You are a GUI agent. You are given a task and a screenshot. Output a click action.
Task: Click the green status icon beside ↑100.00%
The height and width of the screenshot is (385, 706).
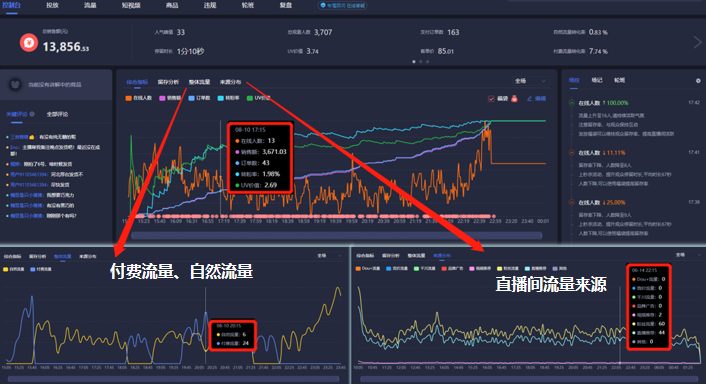click(x=571, y=103)
